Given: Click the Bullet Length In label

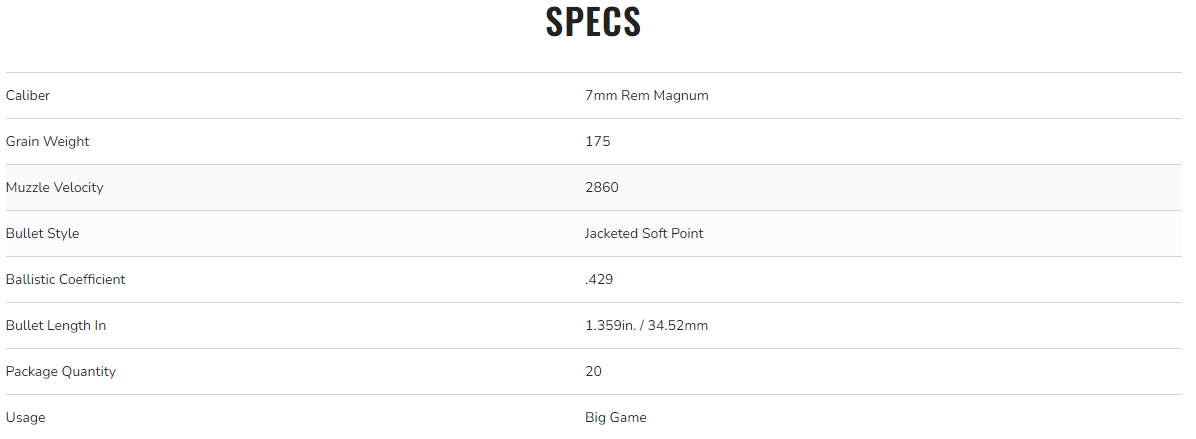Looking at the screenshot, I should [55, 326].
